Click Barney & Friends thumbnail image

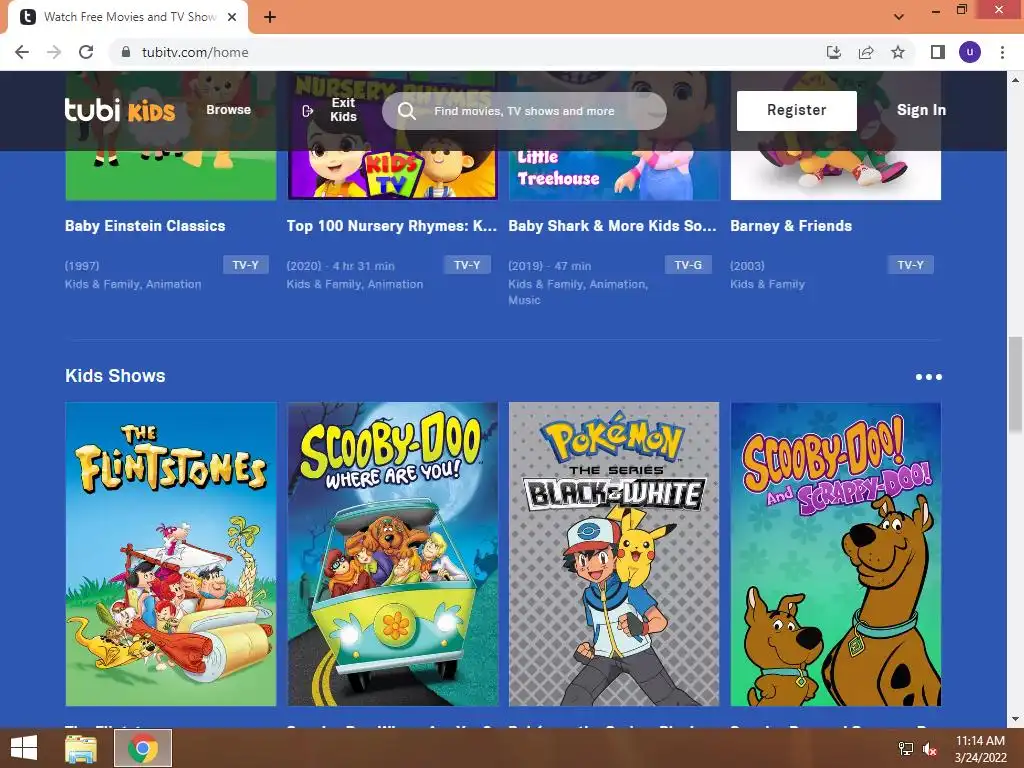coord(835,175)
